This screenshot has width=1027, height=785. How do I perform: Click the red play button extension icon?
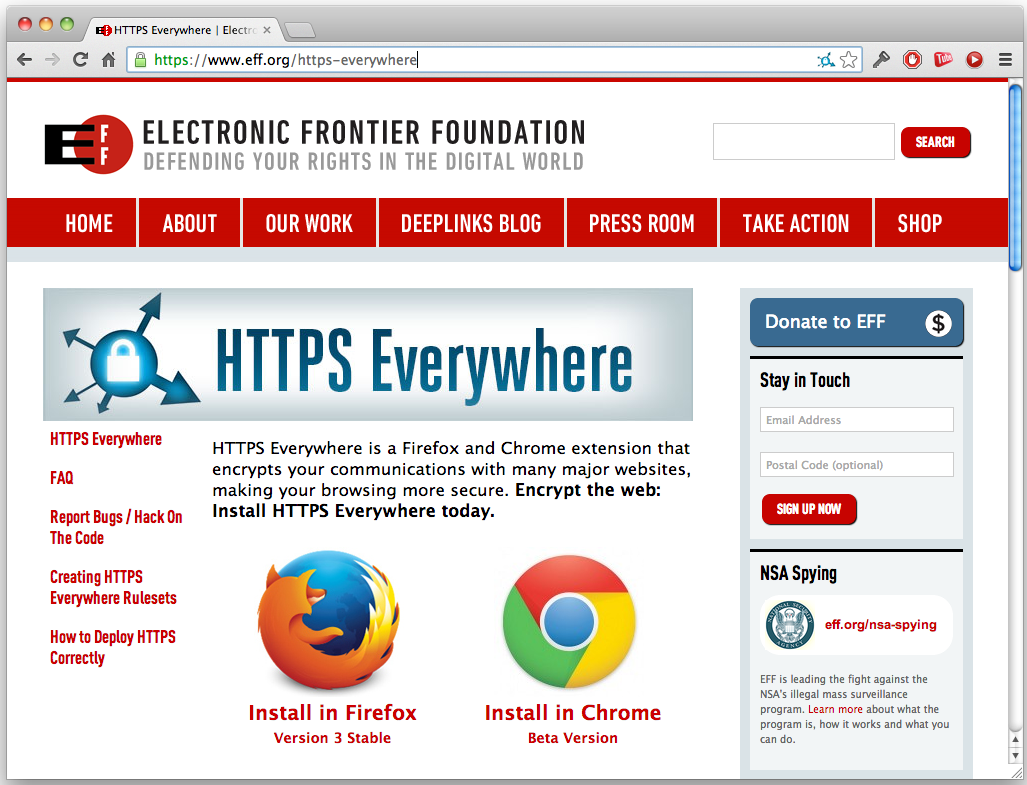pos(975,60)
